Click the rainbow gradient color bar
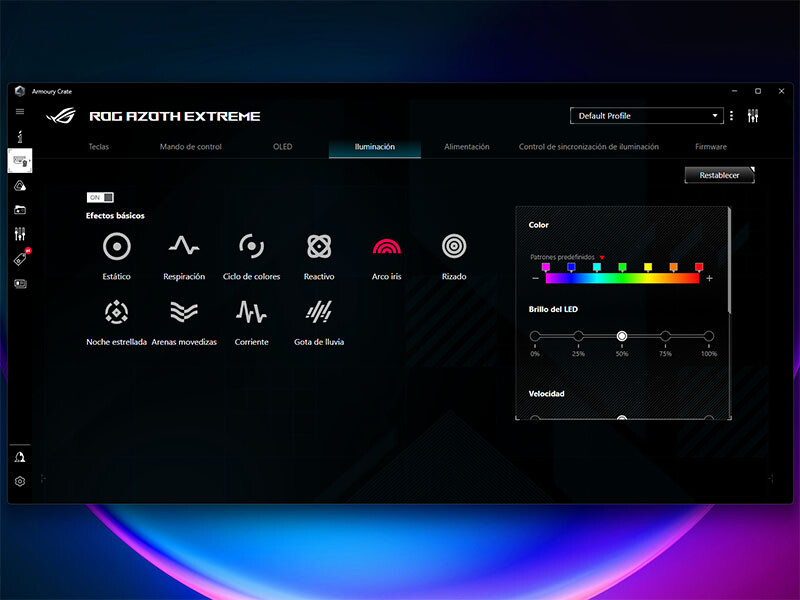The image size is (800, 600). click(622, 279)
